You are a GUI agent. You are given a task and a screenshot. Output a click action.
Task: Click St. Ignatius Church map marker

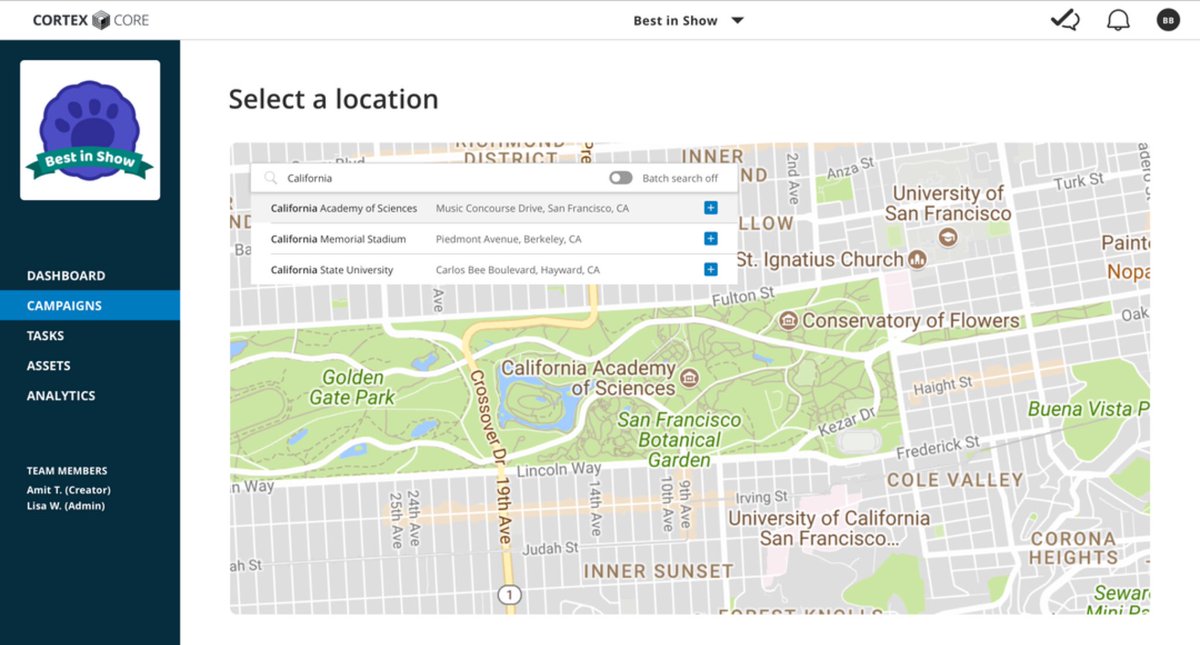pyautogui.click(x=917, y=260)
